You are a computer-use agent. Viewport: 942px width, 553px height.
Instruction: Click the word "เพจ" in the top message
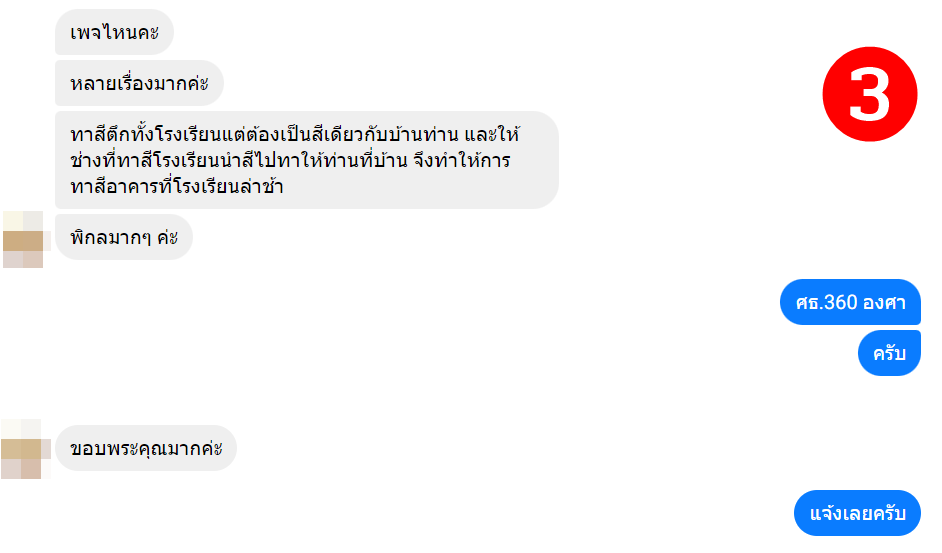pyautogui.click(x=87, y=32)
